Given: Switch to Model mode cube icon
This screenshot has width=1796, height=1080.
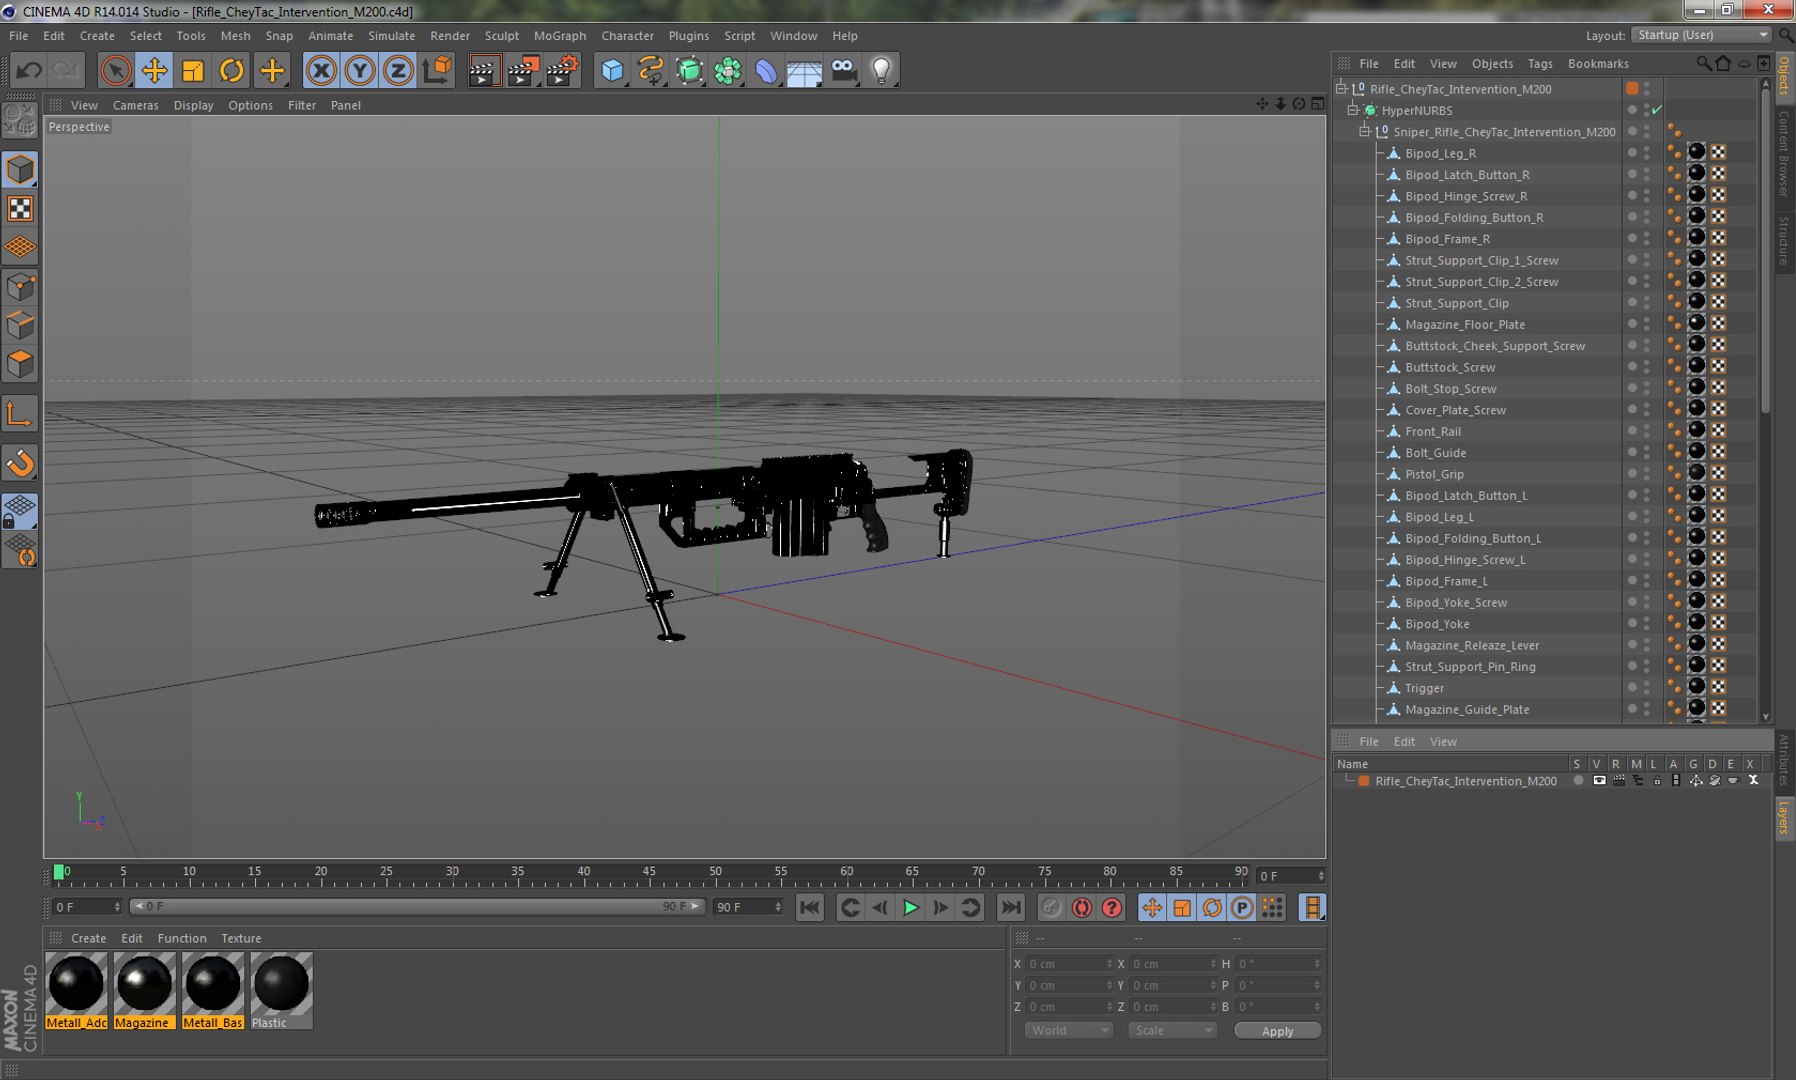Looking at the screenshot, I should [x=20, y=169].
